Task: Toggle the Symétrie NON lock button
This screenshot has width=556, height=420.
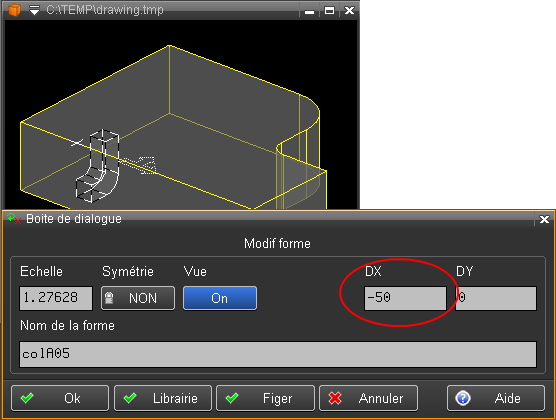Action: coord(138,298)
